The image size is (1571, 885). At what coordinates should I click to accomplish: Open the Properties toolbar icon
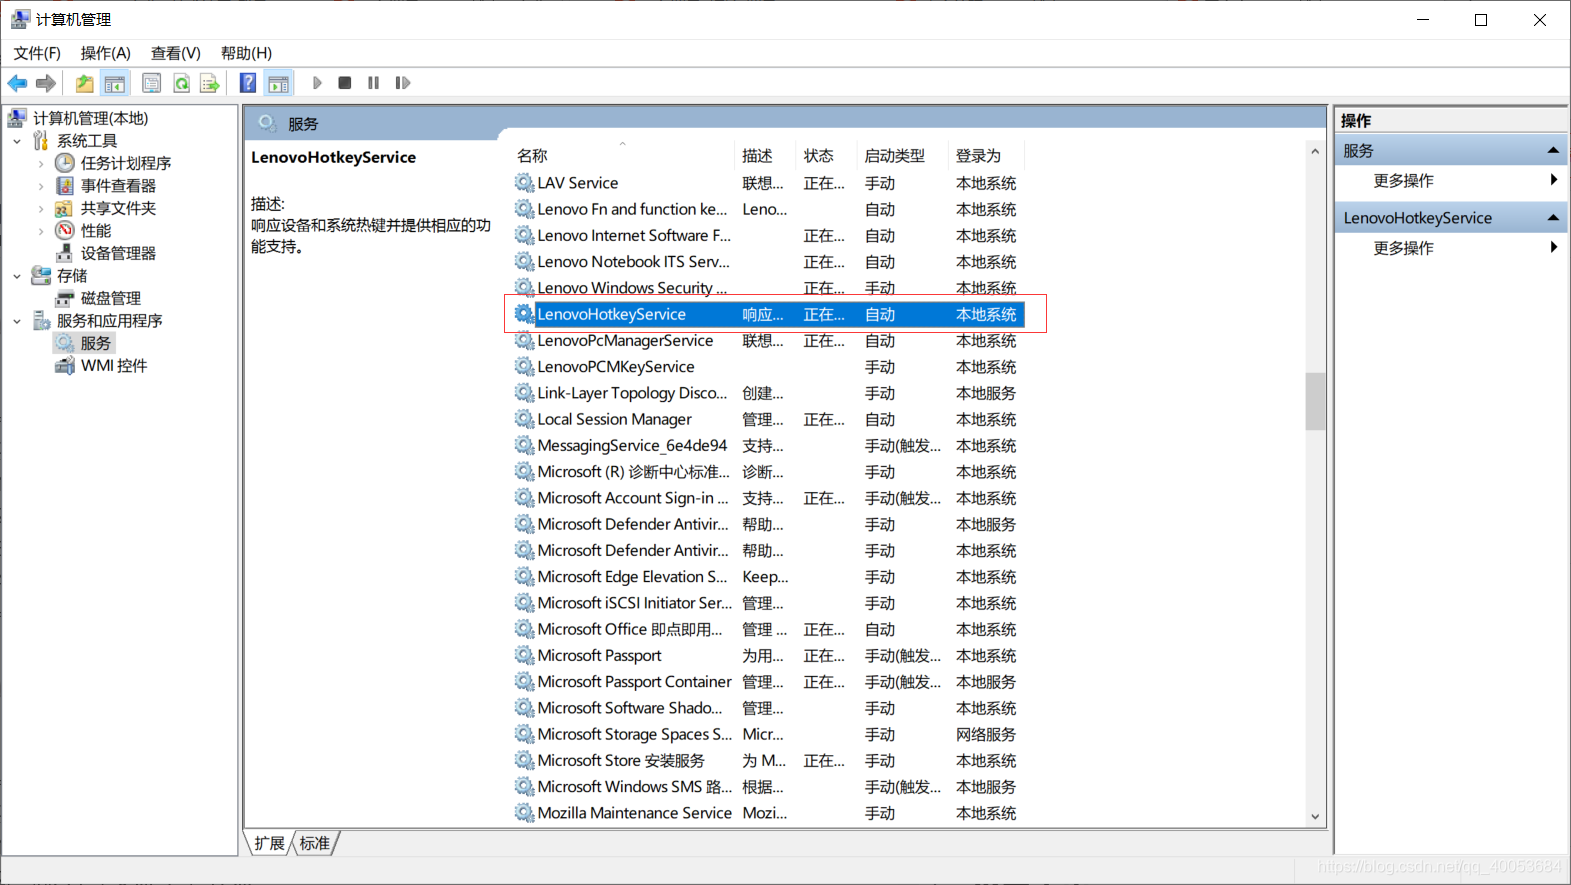pyautogui.click(x=151, y=83)
